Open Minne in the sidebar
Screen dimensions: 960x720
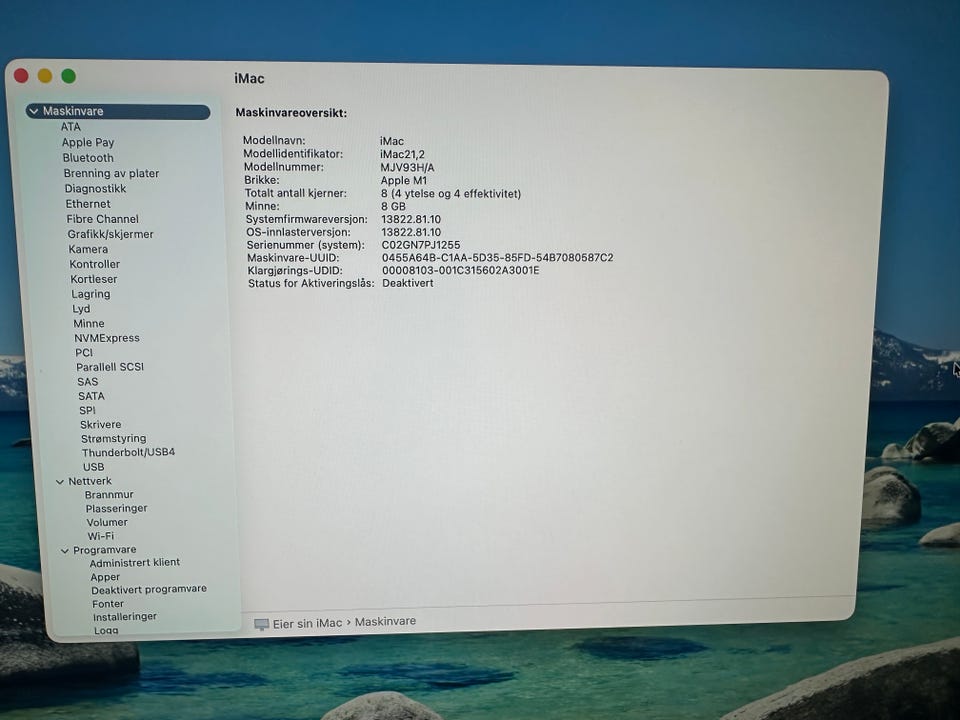[89, 323]
